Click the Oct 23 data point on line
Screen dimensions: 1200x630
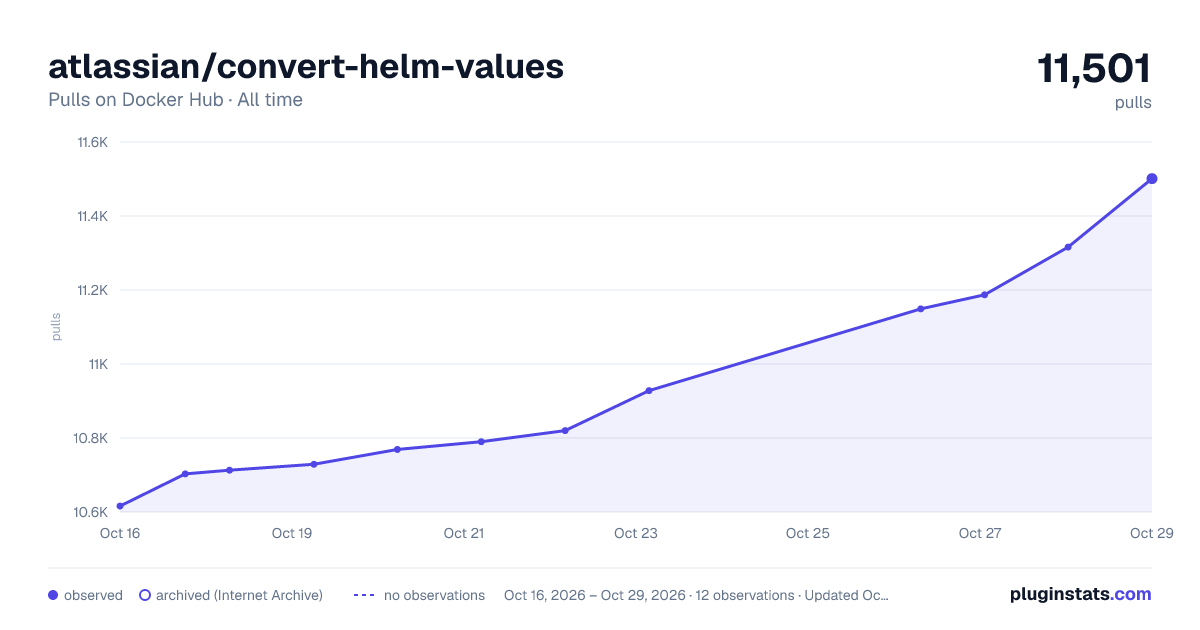coord(649,390)
